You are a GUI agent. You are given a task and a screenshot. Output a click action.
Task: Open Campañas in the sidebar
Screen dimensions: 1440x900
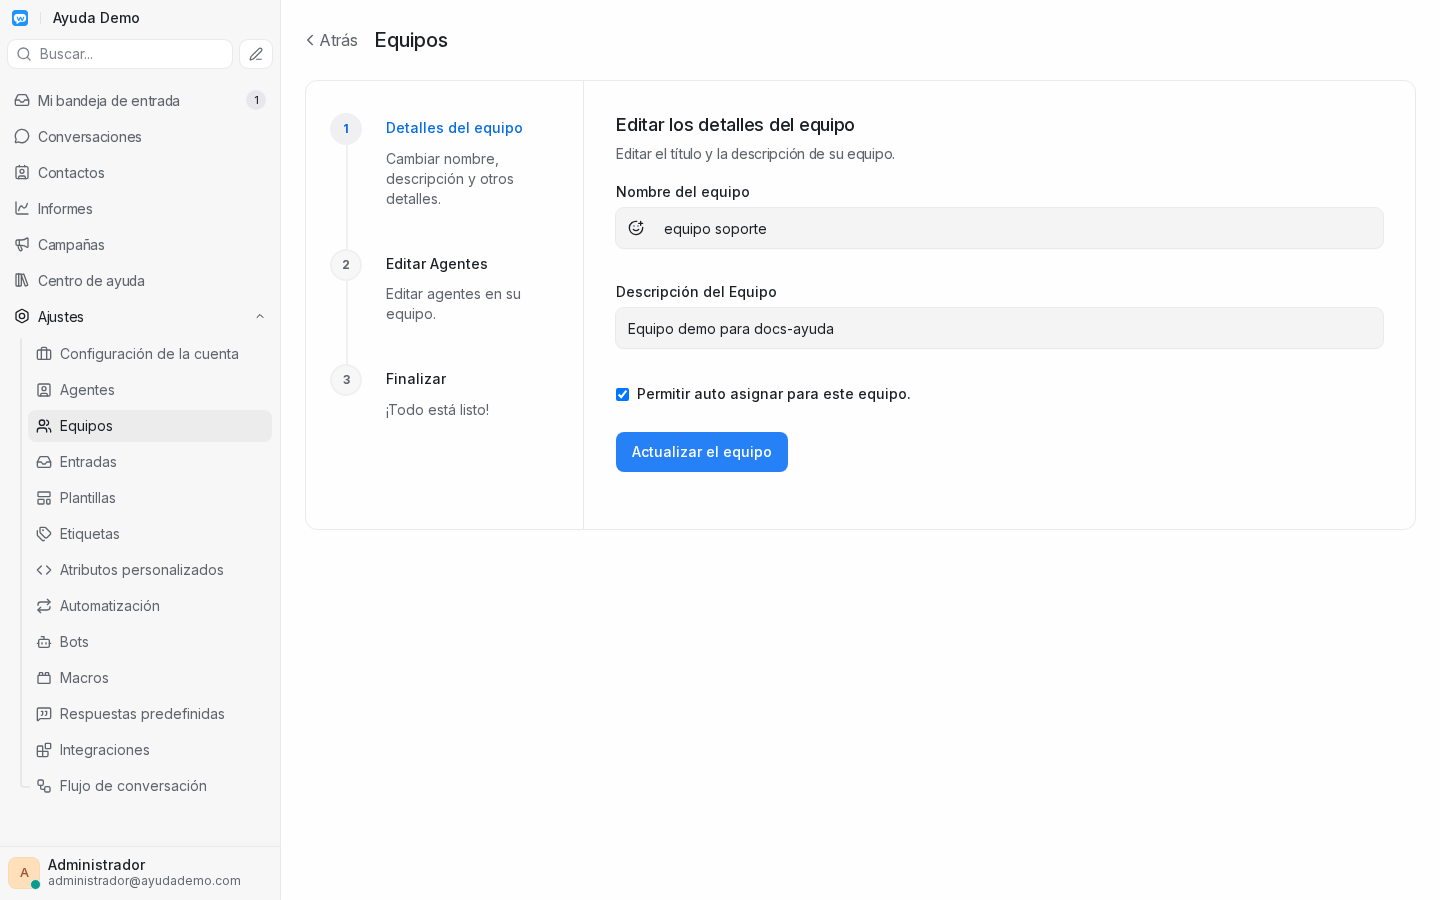tap(140, 244)
